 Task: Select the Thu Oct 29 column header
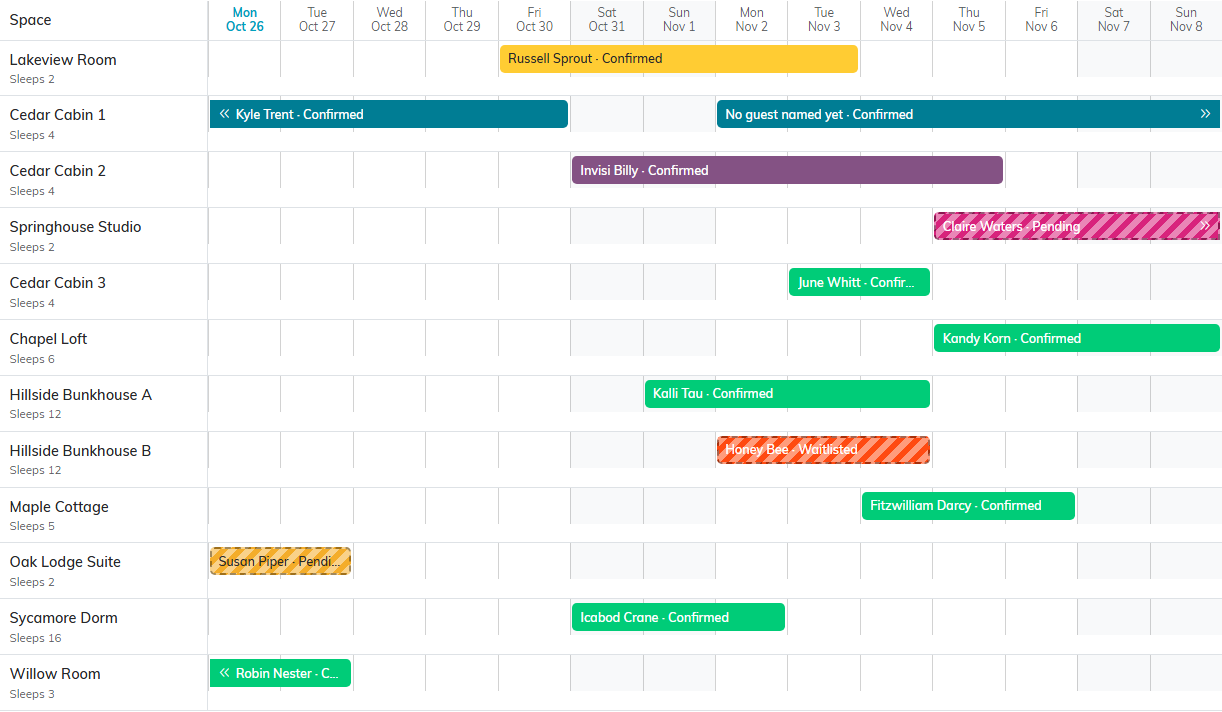pos(462,20)
